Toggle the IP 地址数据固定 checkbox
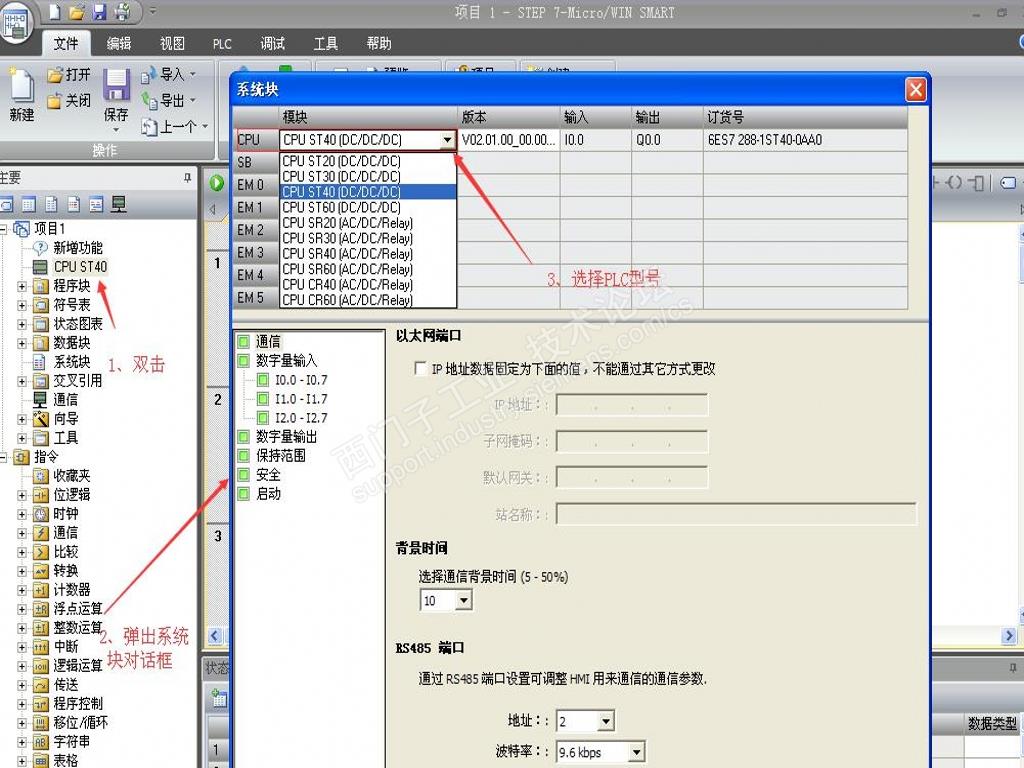1024x768 pixels. [x=421, y=369]
